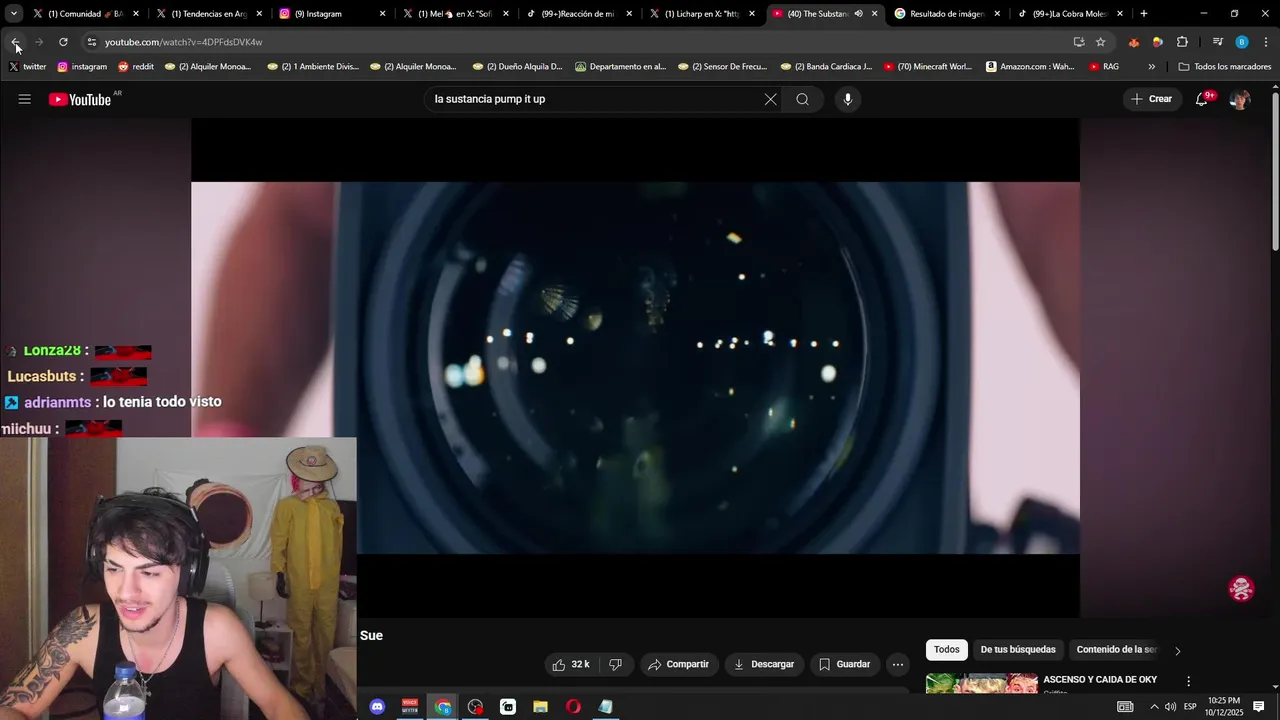The height and width of the screenshot is (720, 1280).
Task: Open the reddit bookmark
Action: pos(136,67)
